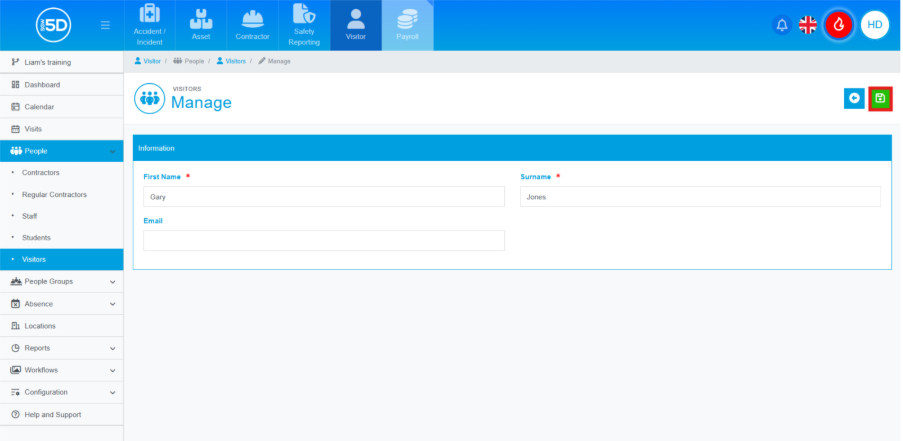This screenshot has width=903, height=441.
Task: Click the red flame alert icon
Action: [x=839, y=25]
